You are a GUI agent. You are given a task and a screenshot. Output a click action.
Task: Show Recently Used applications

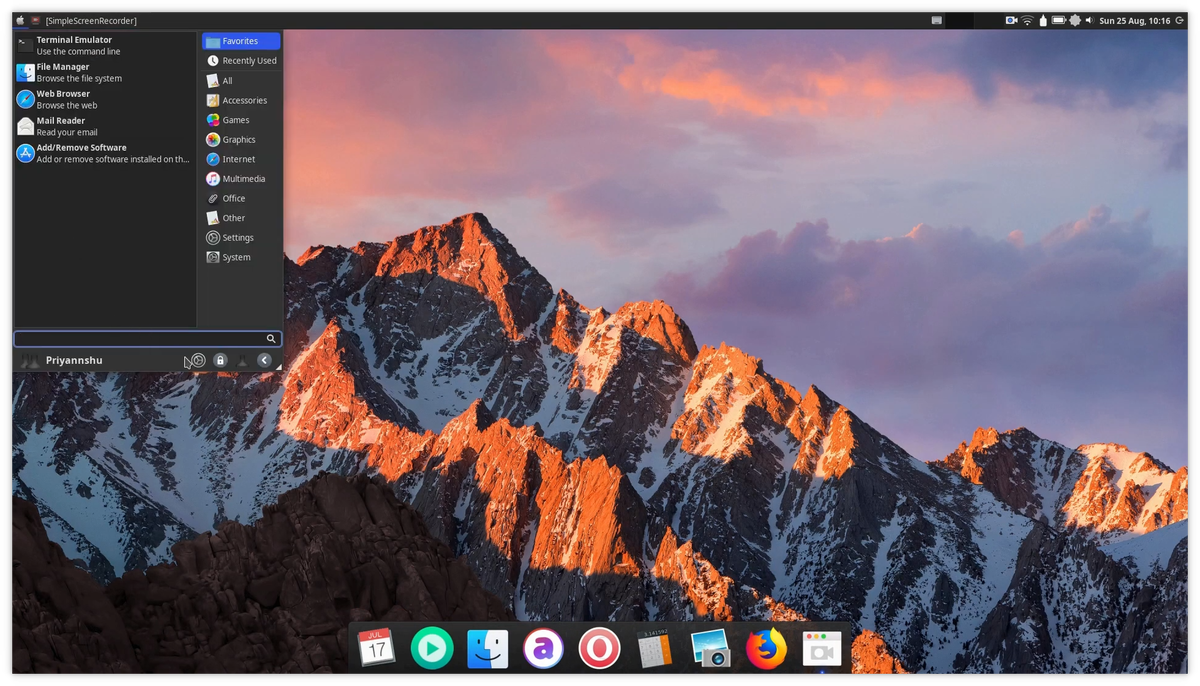(x=241, y=61)
